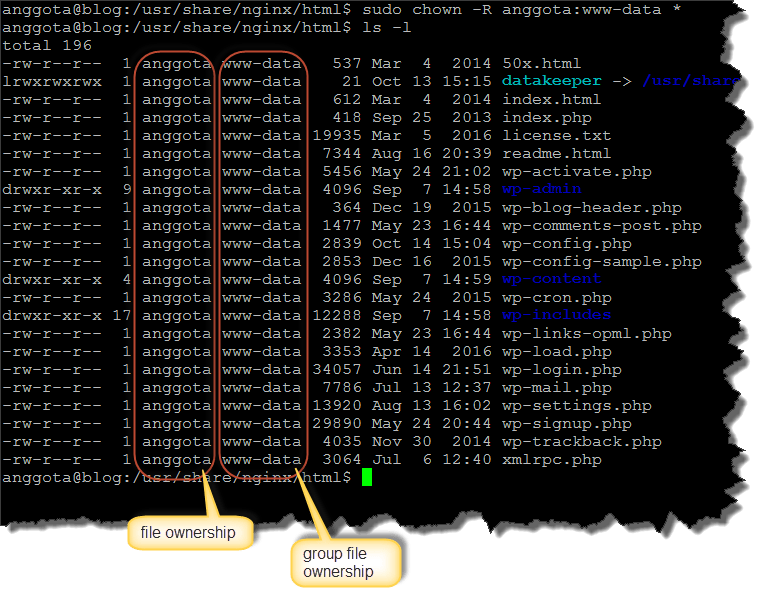Click the xmlrpc.php filename
Image resolution: width=768 pixels, height=595 pixels.
pyautogui.click(x=552, y=460)
